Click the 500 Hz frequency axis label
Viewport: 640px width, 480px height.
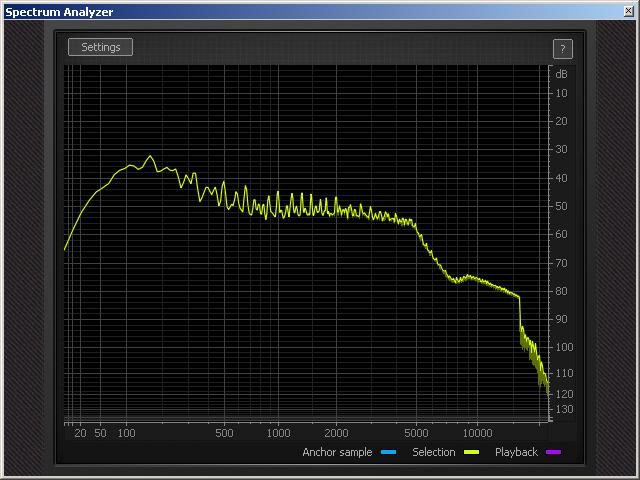[224, 433]
